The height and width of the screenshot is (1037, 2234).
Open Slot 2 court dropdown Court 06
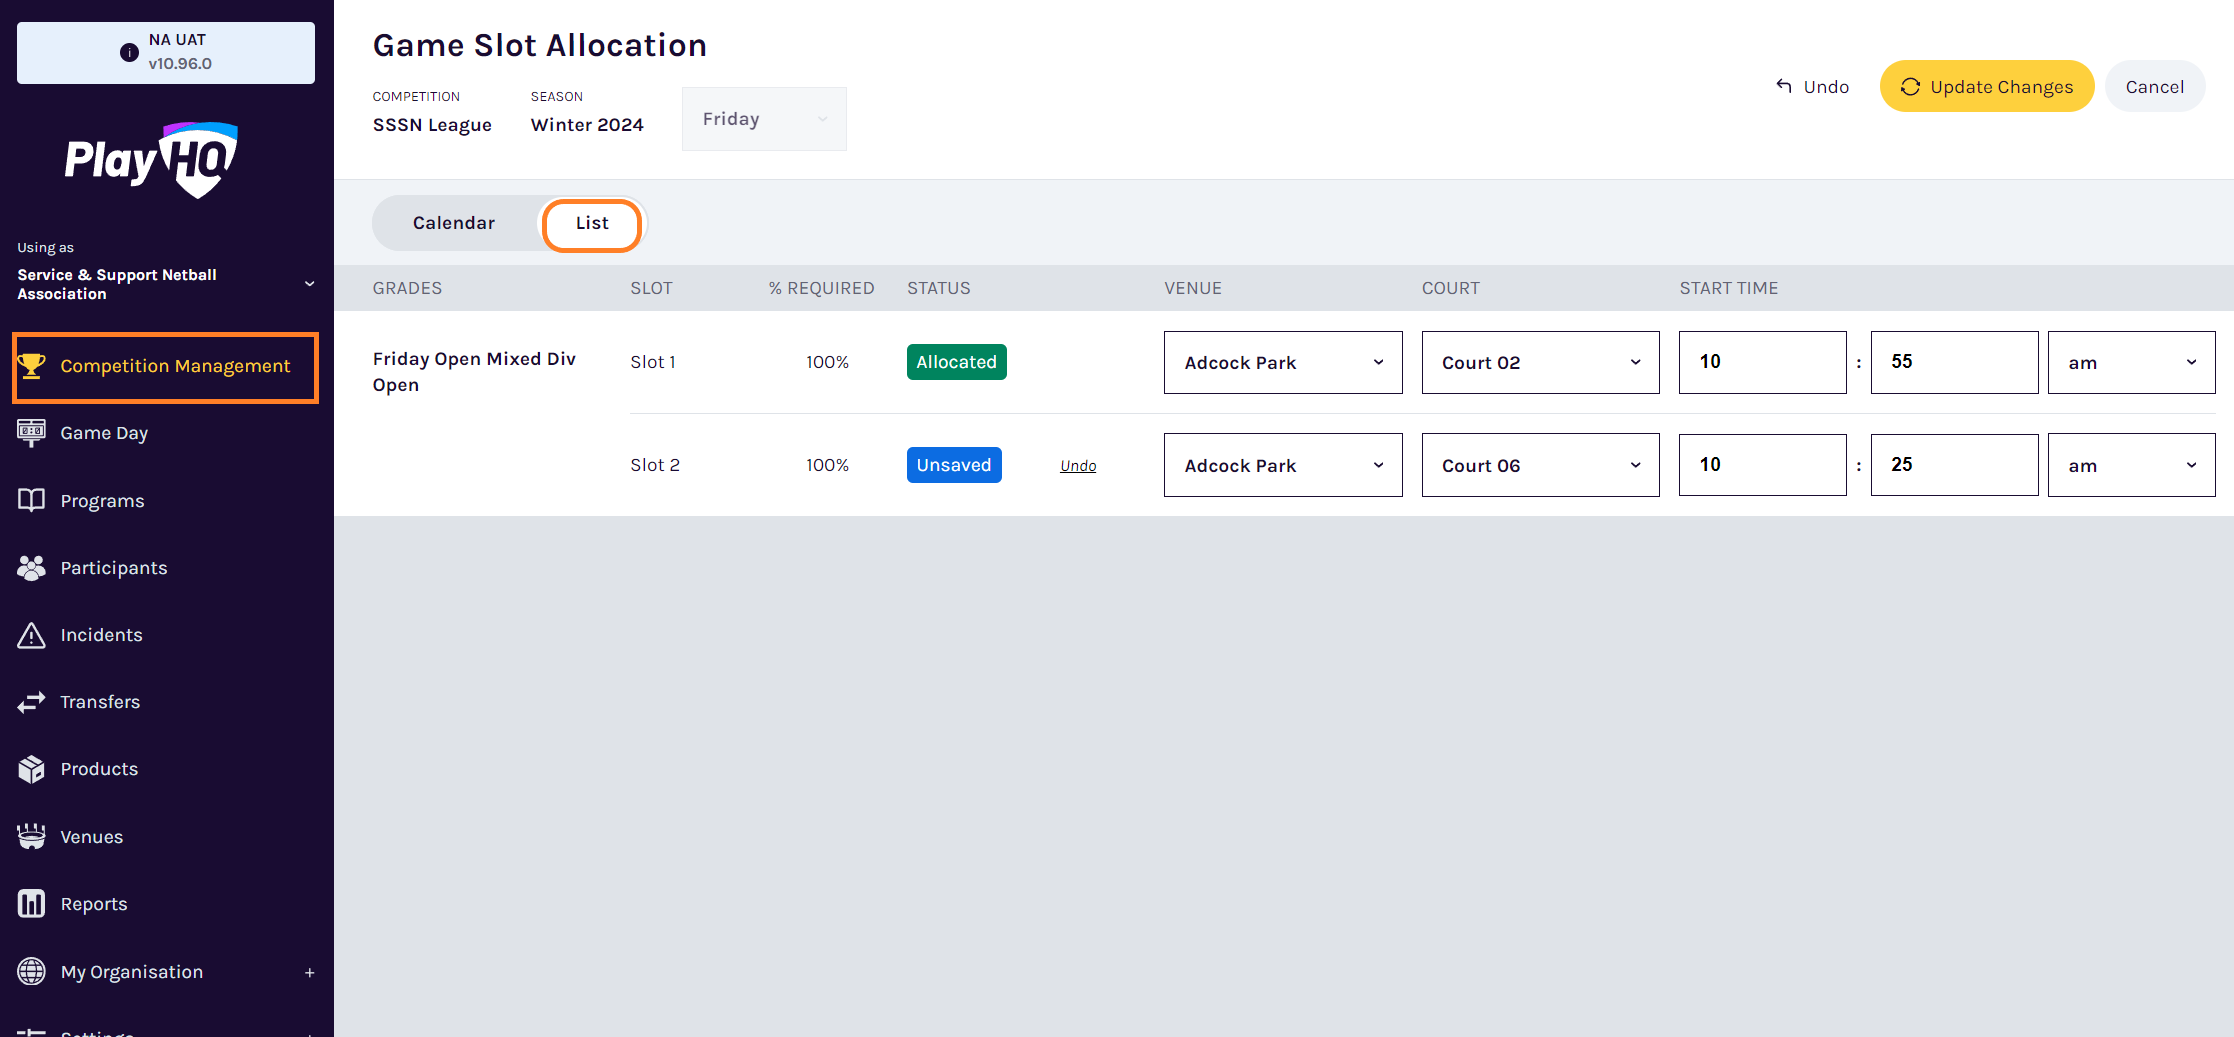[1540, 465]
